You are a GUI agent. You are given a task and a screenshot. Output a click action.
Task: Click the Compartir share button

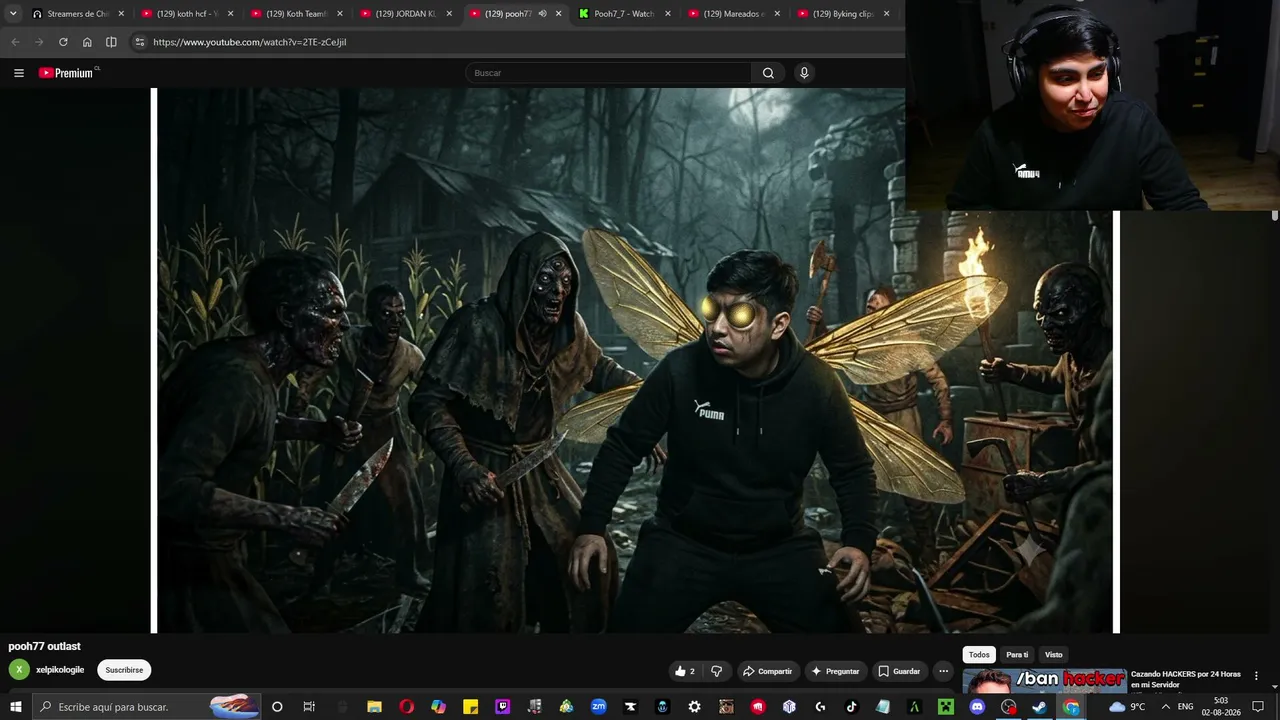pyautogui.click(x=767, y=671)
